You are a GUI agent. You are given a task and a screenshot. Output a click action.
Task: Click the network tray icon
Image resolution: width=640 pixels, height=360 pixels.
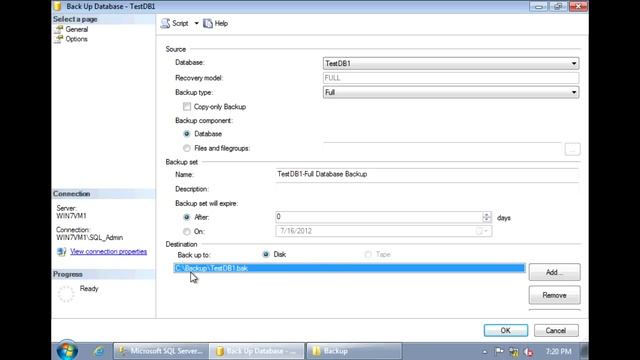click(514, 351)
